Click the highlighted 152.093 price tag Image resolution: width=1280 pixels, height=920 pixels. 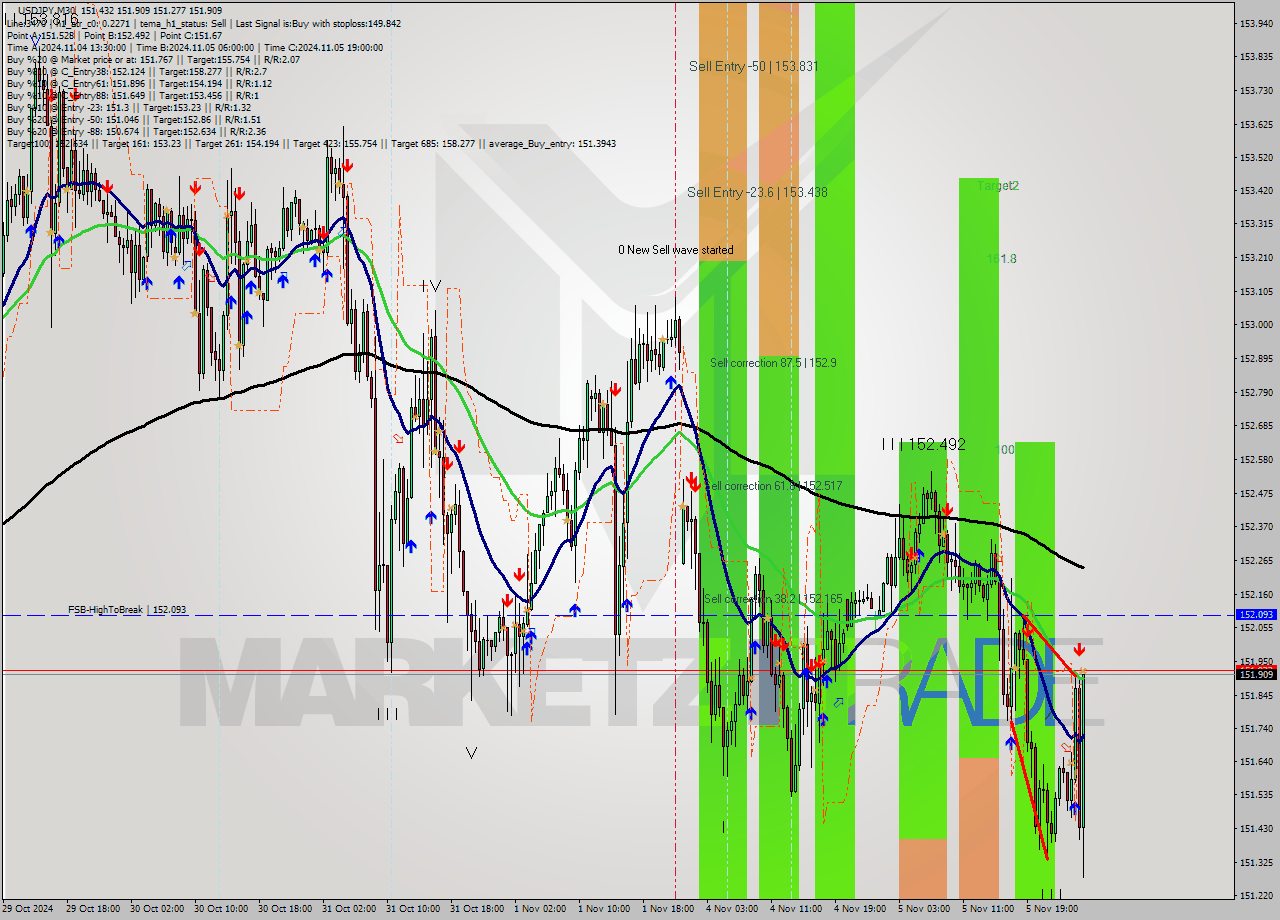(x=1256, y=615)
